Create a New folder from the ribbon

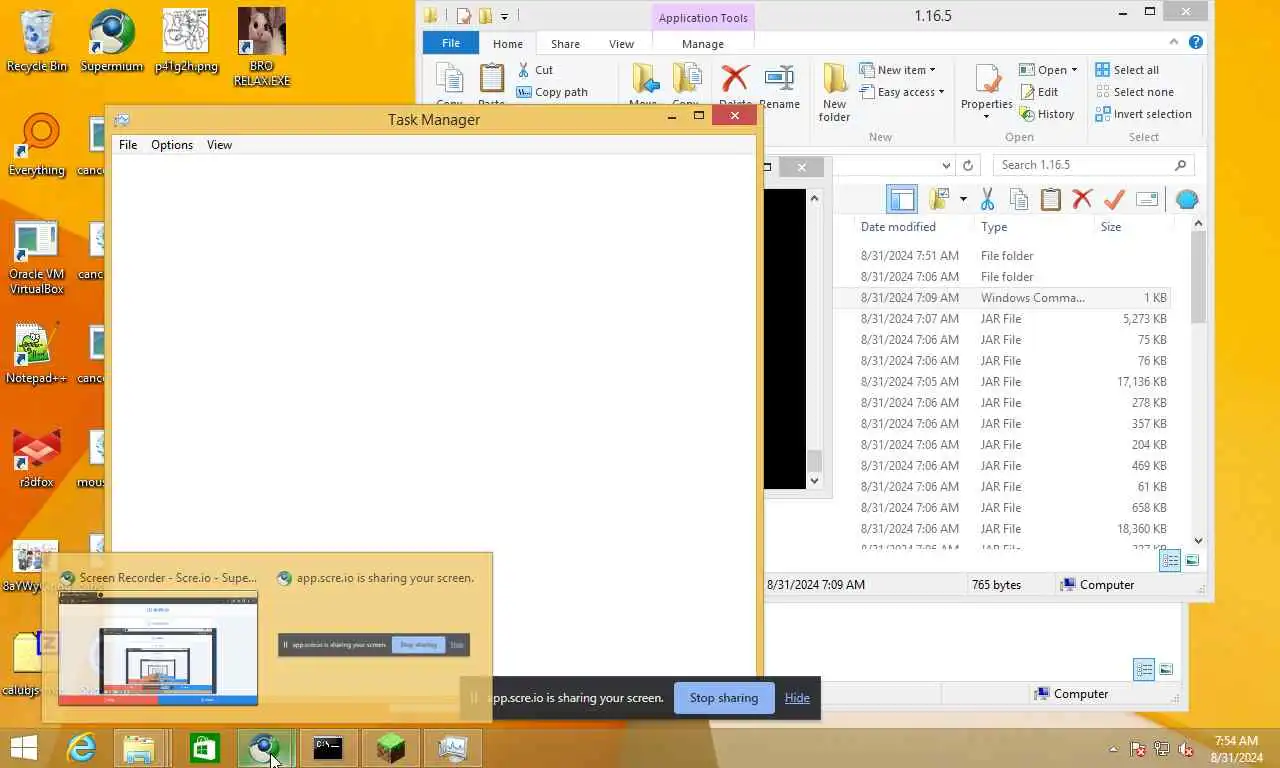[835, 92]
